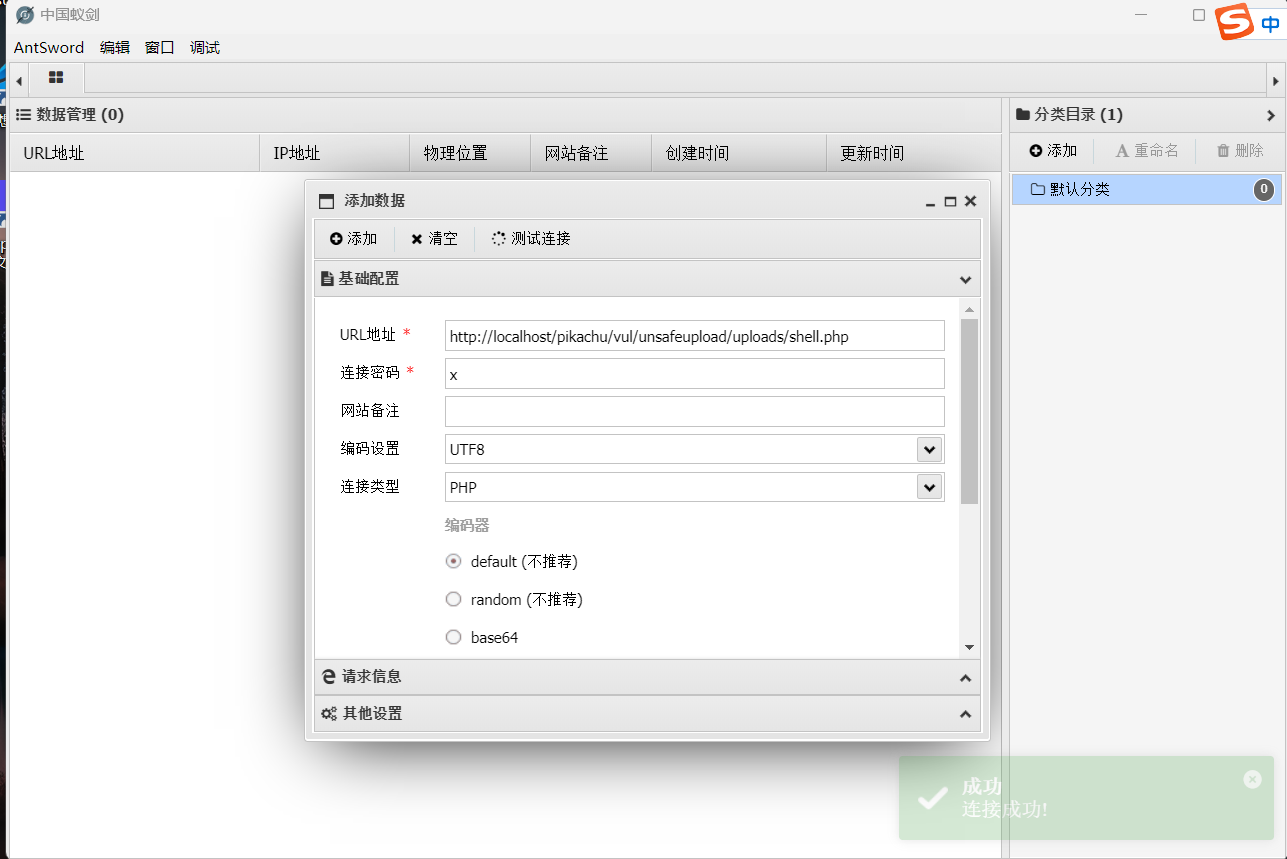The image size is (1287, 859).
Task: Click the 网站备注 input field
Action: tap(694, 411)
